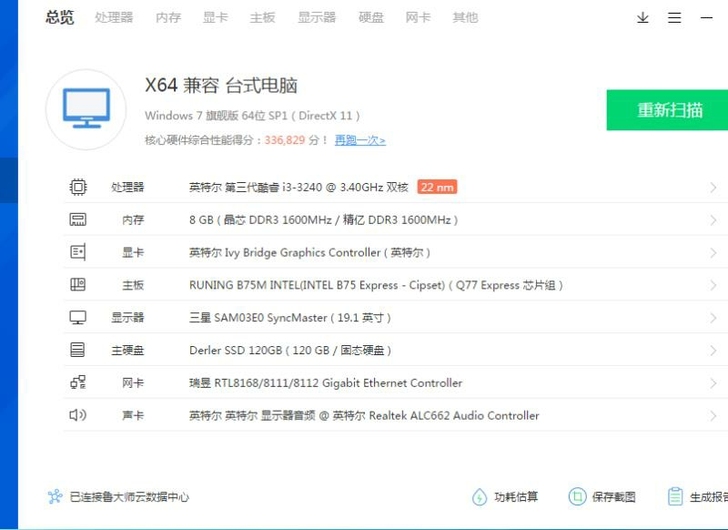Screen dimensions: 728x530
Task: Open 功耗估算 power estimation
Action: coord(516,497)
